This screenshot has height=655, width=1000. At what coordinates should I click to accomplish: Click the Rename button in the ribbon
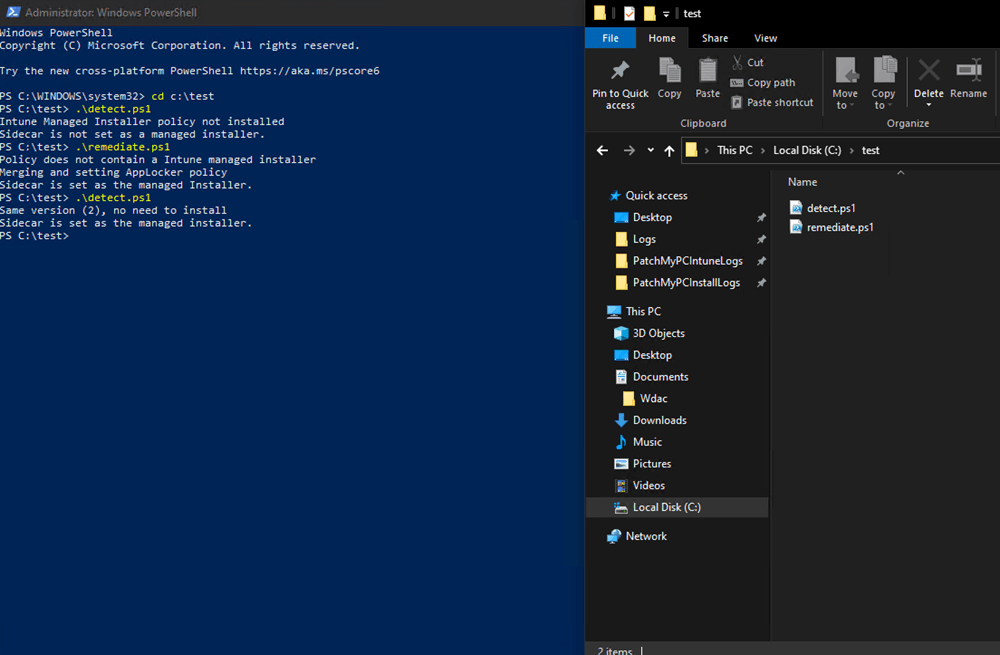coord(968,78)
